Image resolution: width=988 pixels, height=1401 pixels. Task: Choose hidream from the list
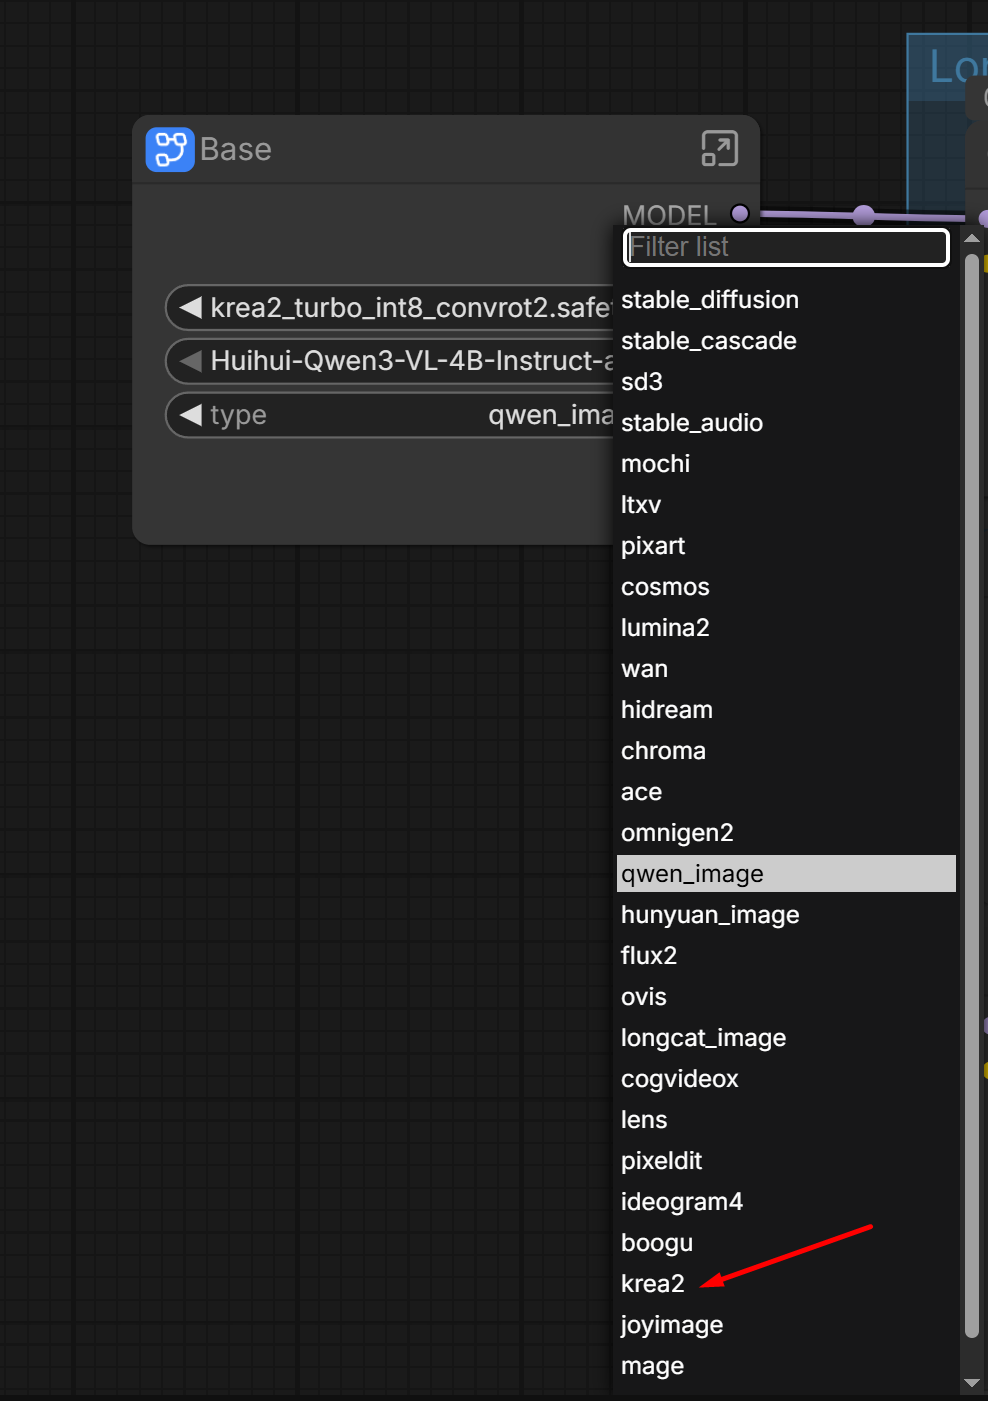pyautogui.click(x=786, y=710)
